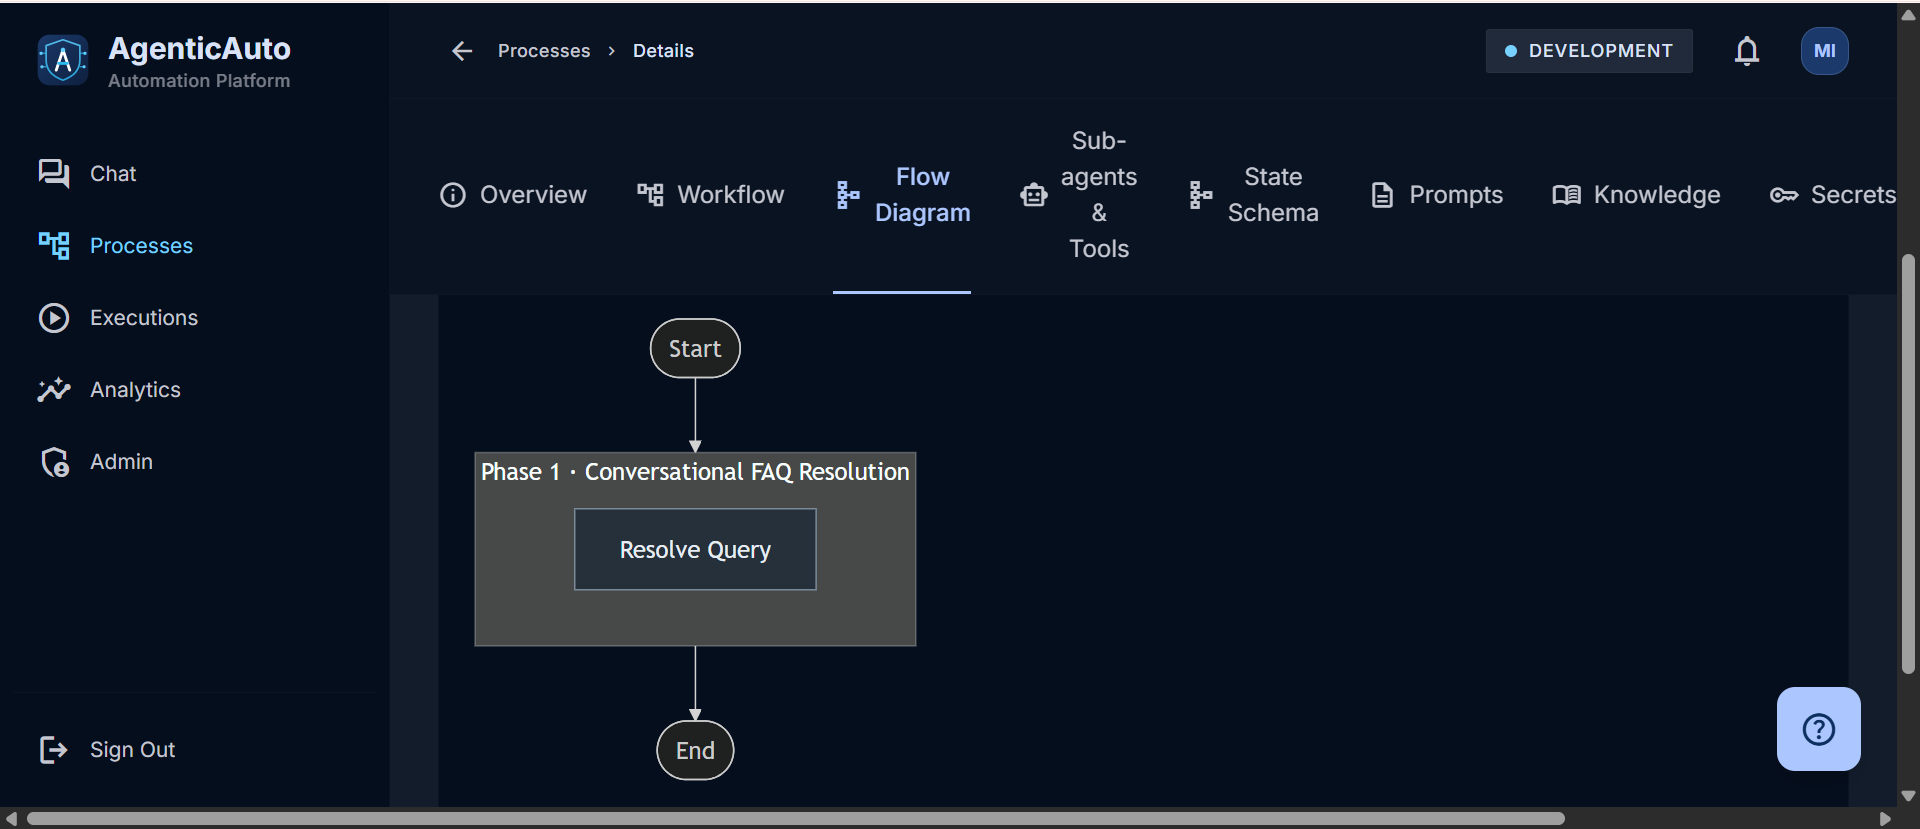This screenshot has width=1920, height=829.
Task: Click the Secrets key icon
Action: point(1784,195)
